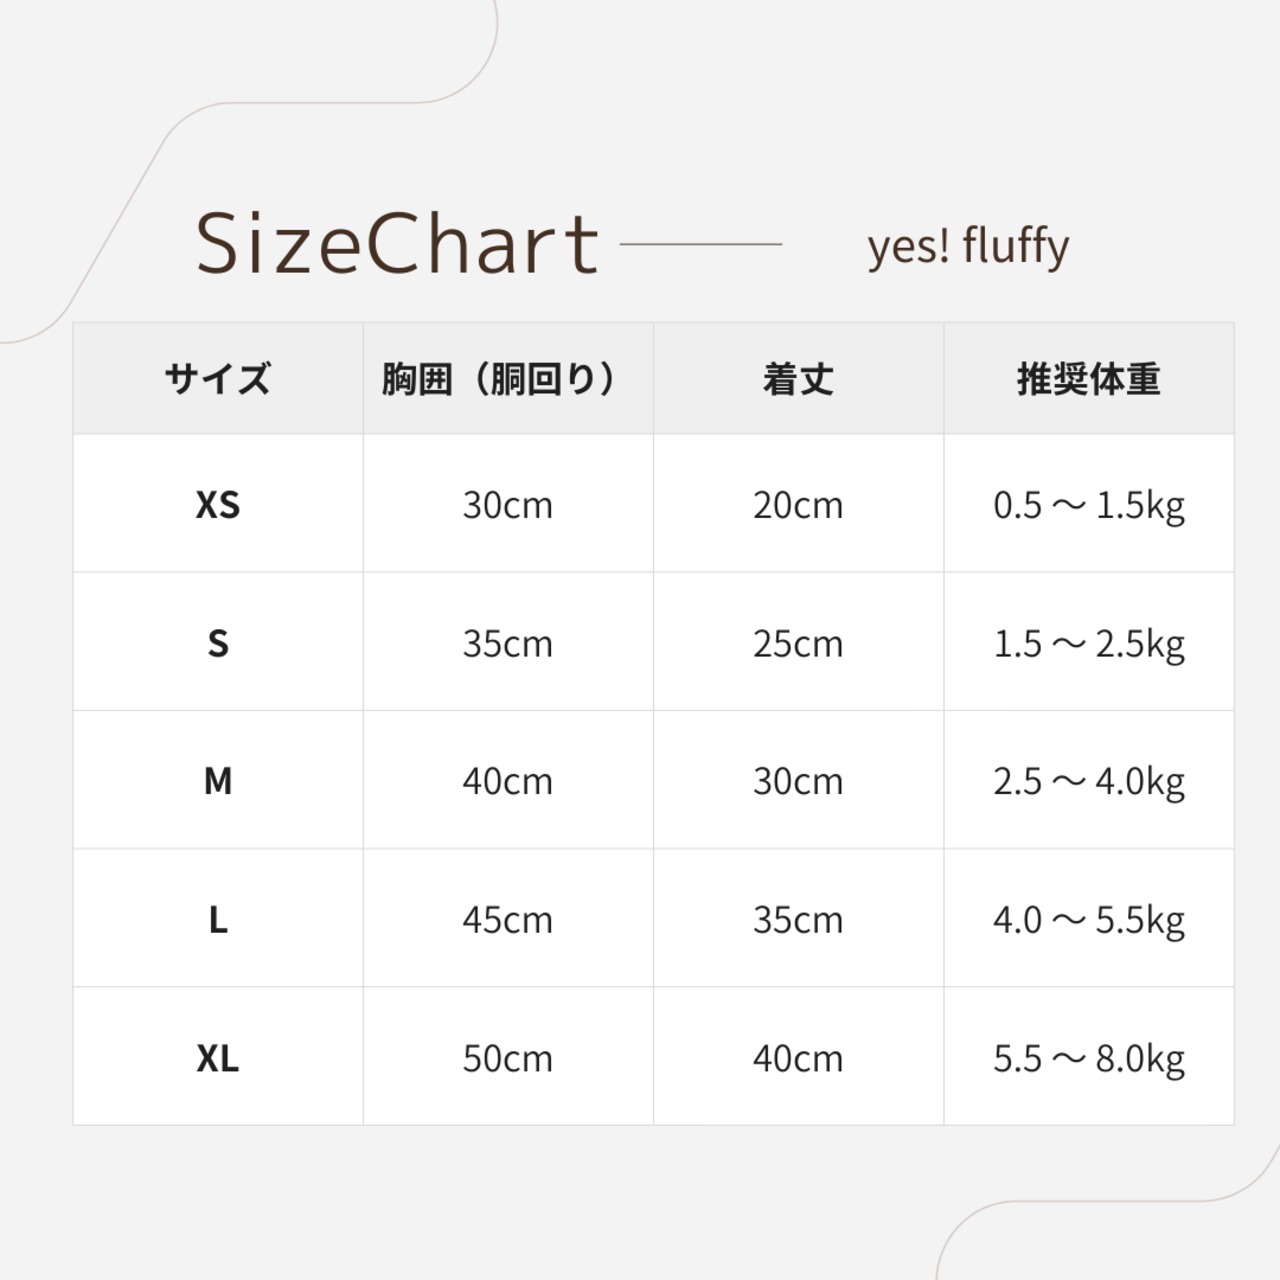
Task: Select the S size row label
Action: [218, 643]
